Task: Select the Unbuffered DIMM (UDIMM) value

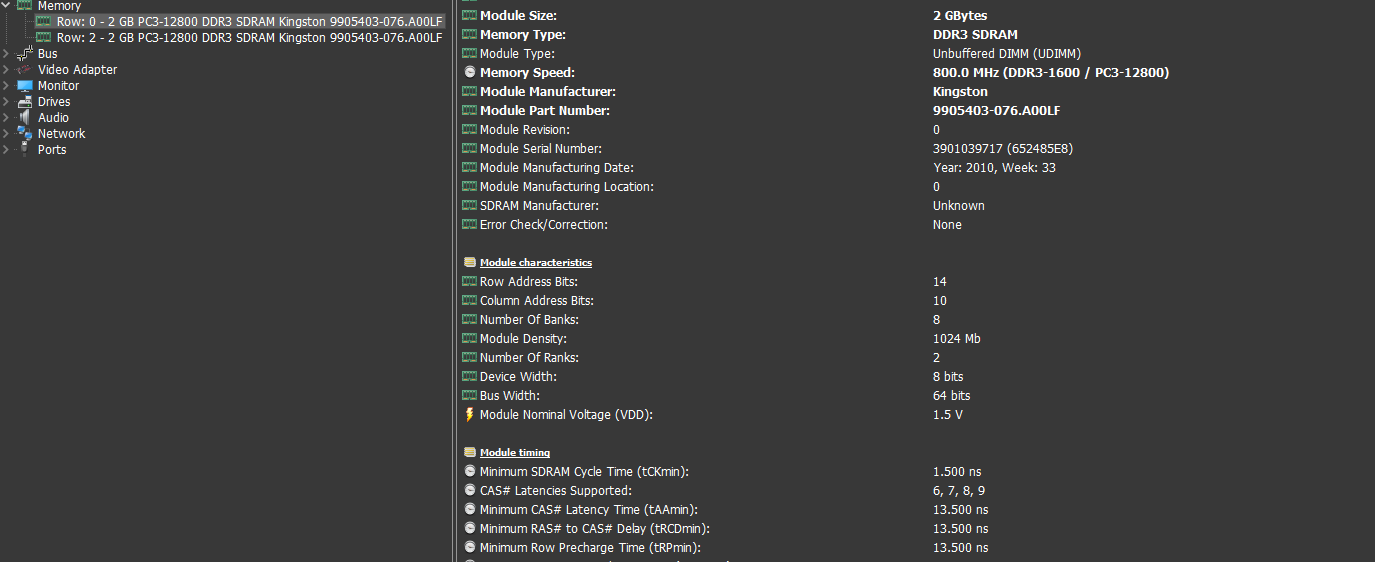Action: coord(1007,54)
